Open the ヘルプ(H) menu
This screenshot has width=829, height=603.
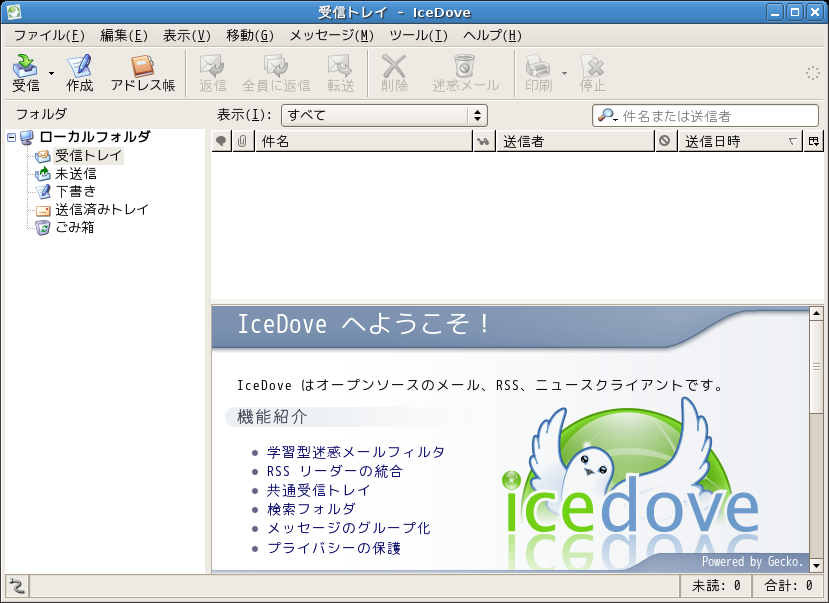tap(492, 35)
